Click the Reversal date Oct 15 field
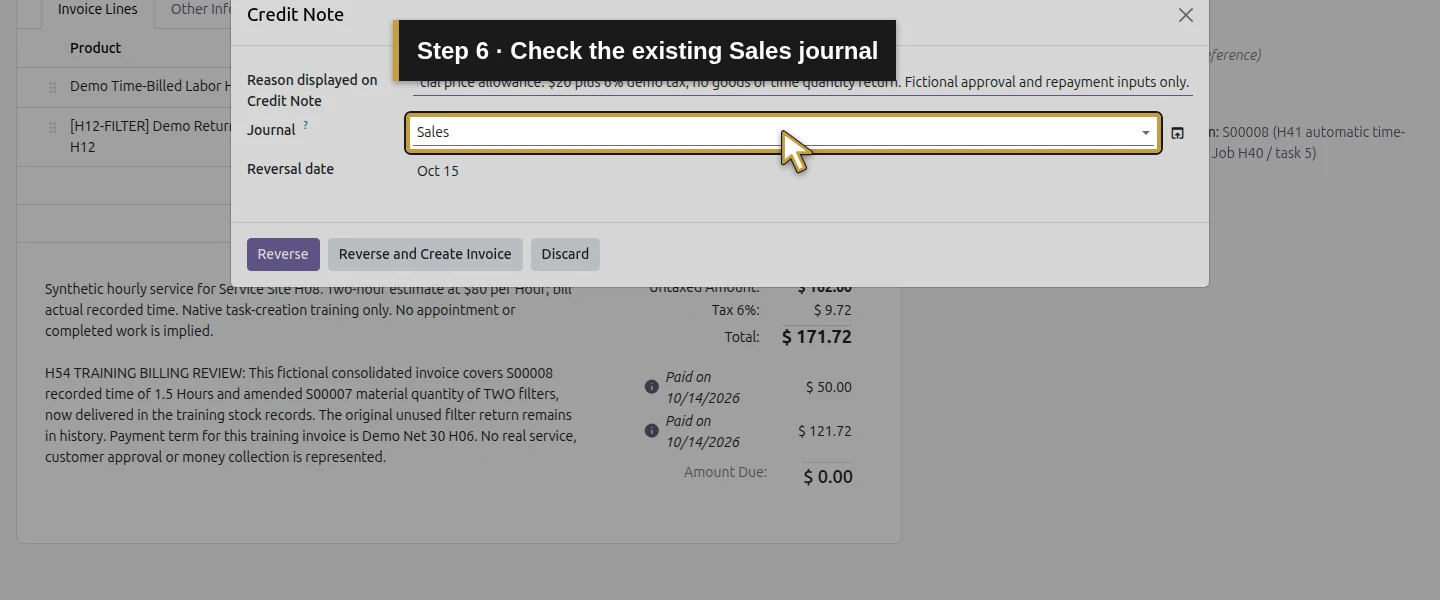Image resolution: width=1440 pixels, height=600 pixels. (x=438, y=171)
